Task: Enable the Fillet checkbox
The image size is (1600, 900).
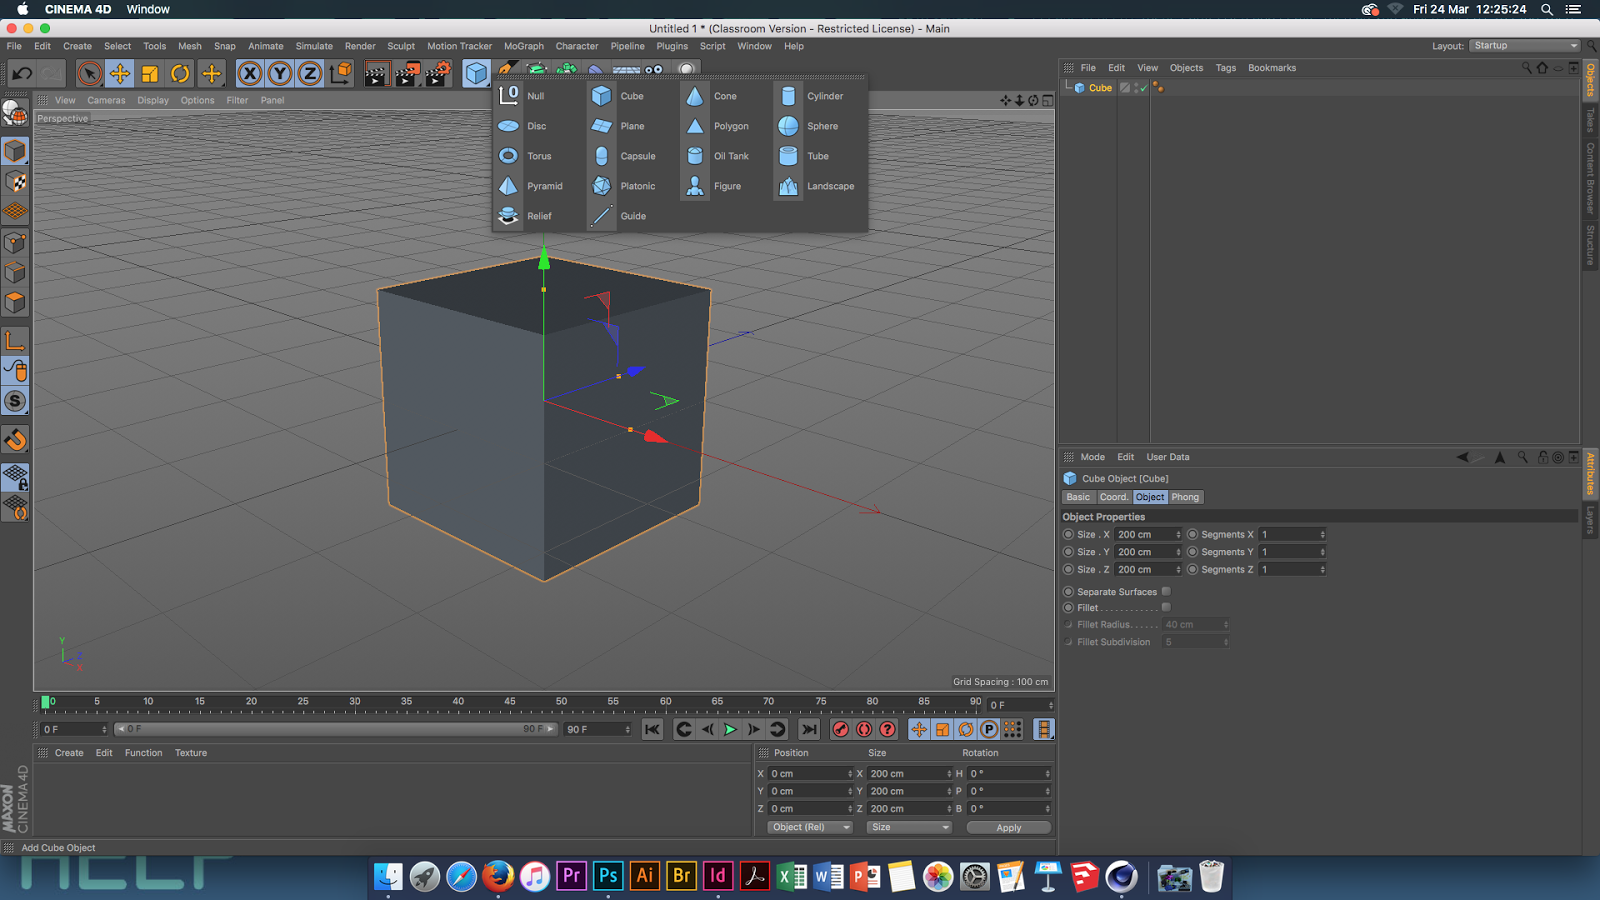Action: tap(1166, 607)
